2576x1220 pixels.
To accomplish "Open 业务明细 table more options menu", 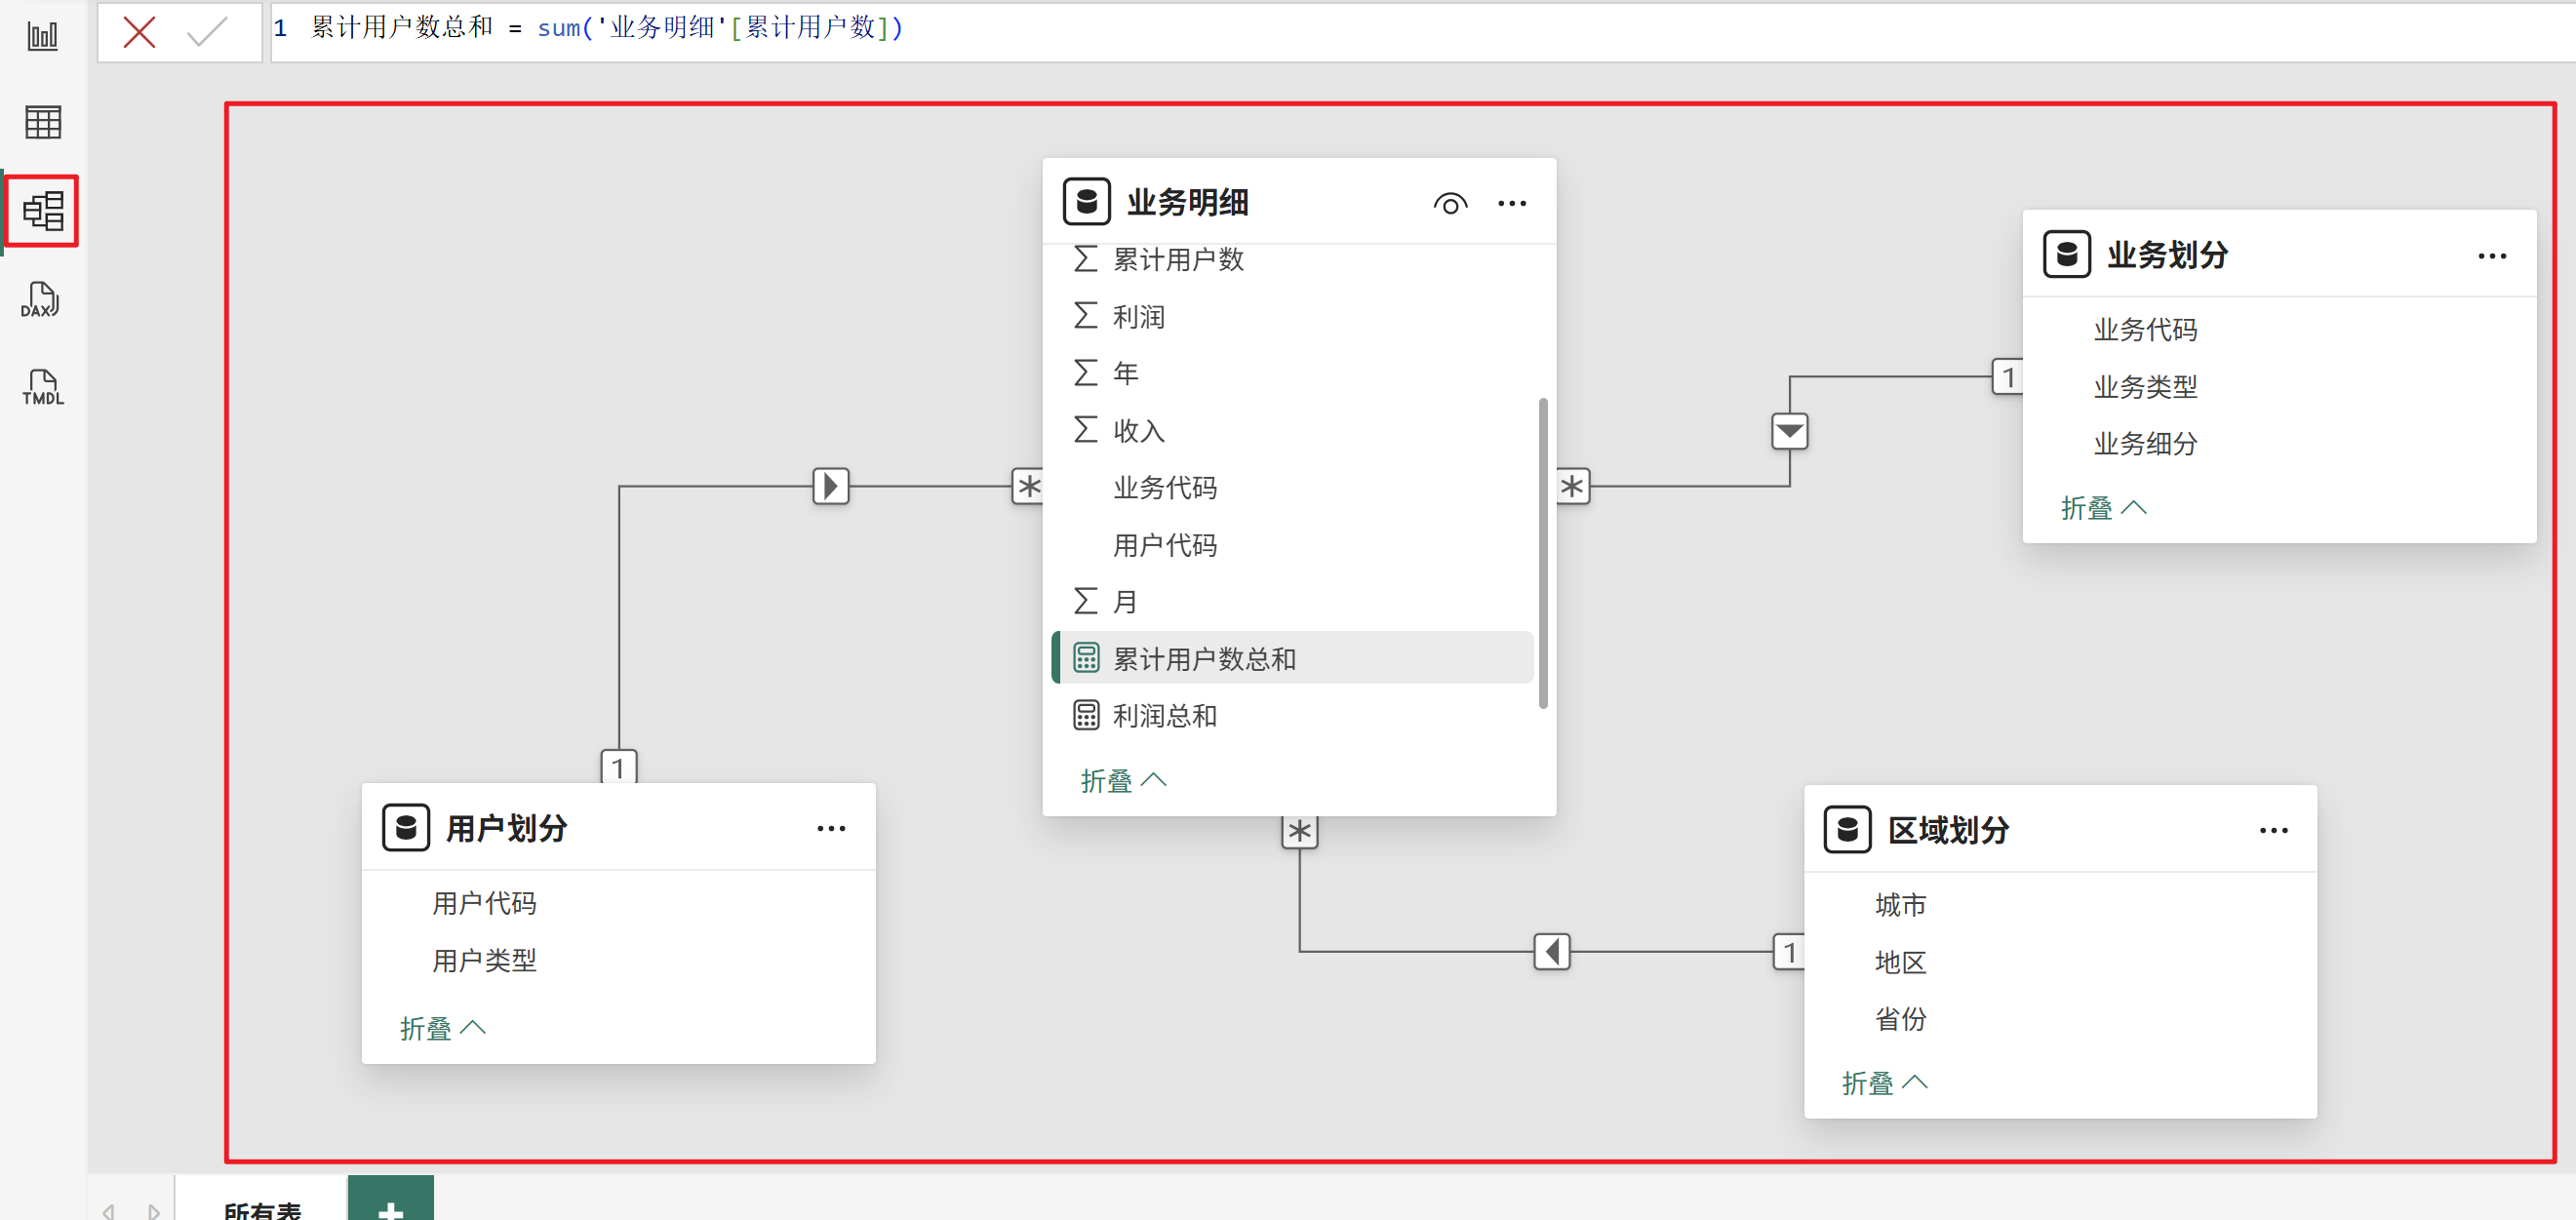I will [1511, 204].
